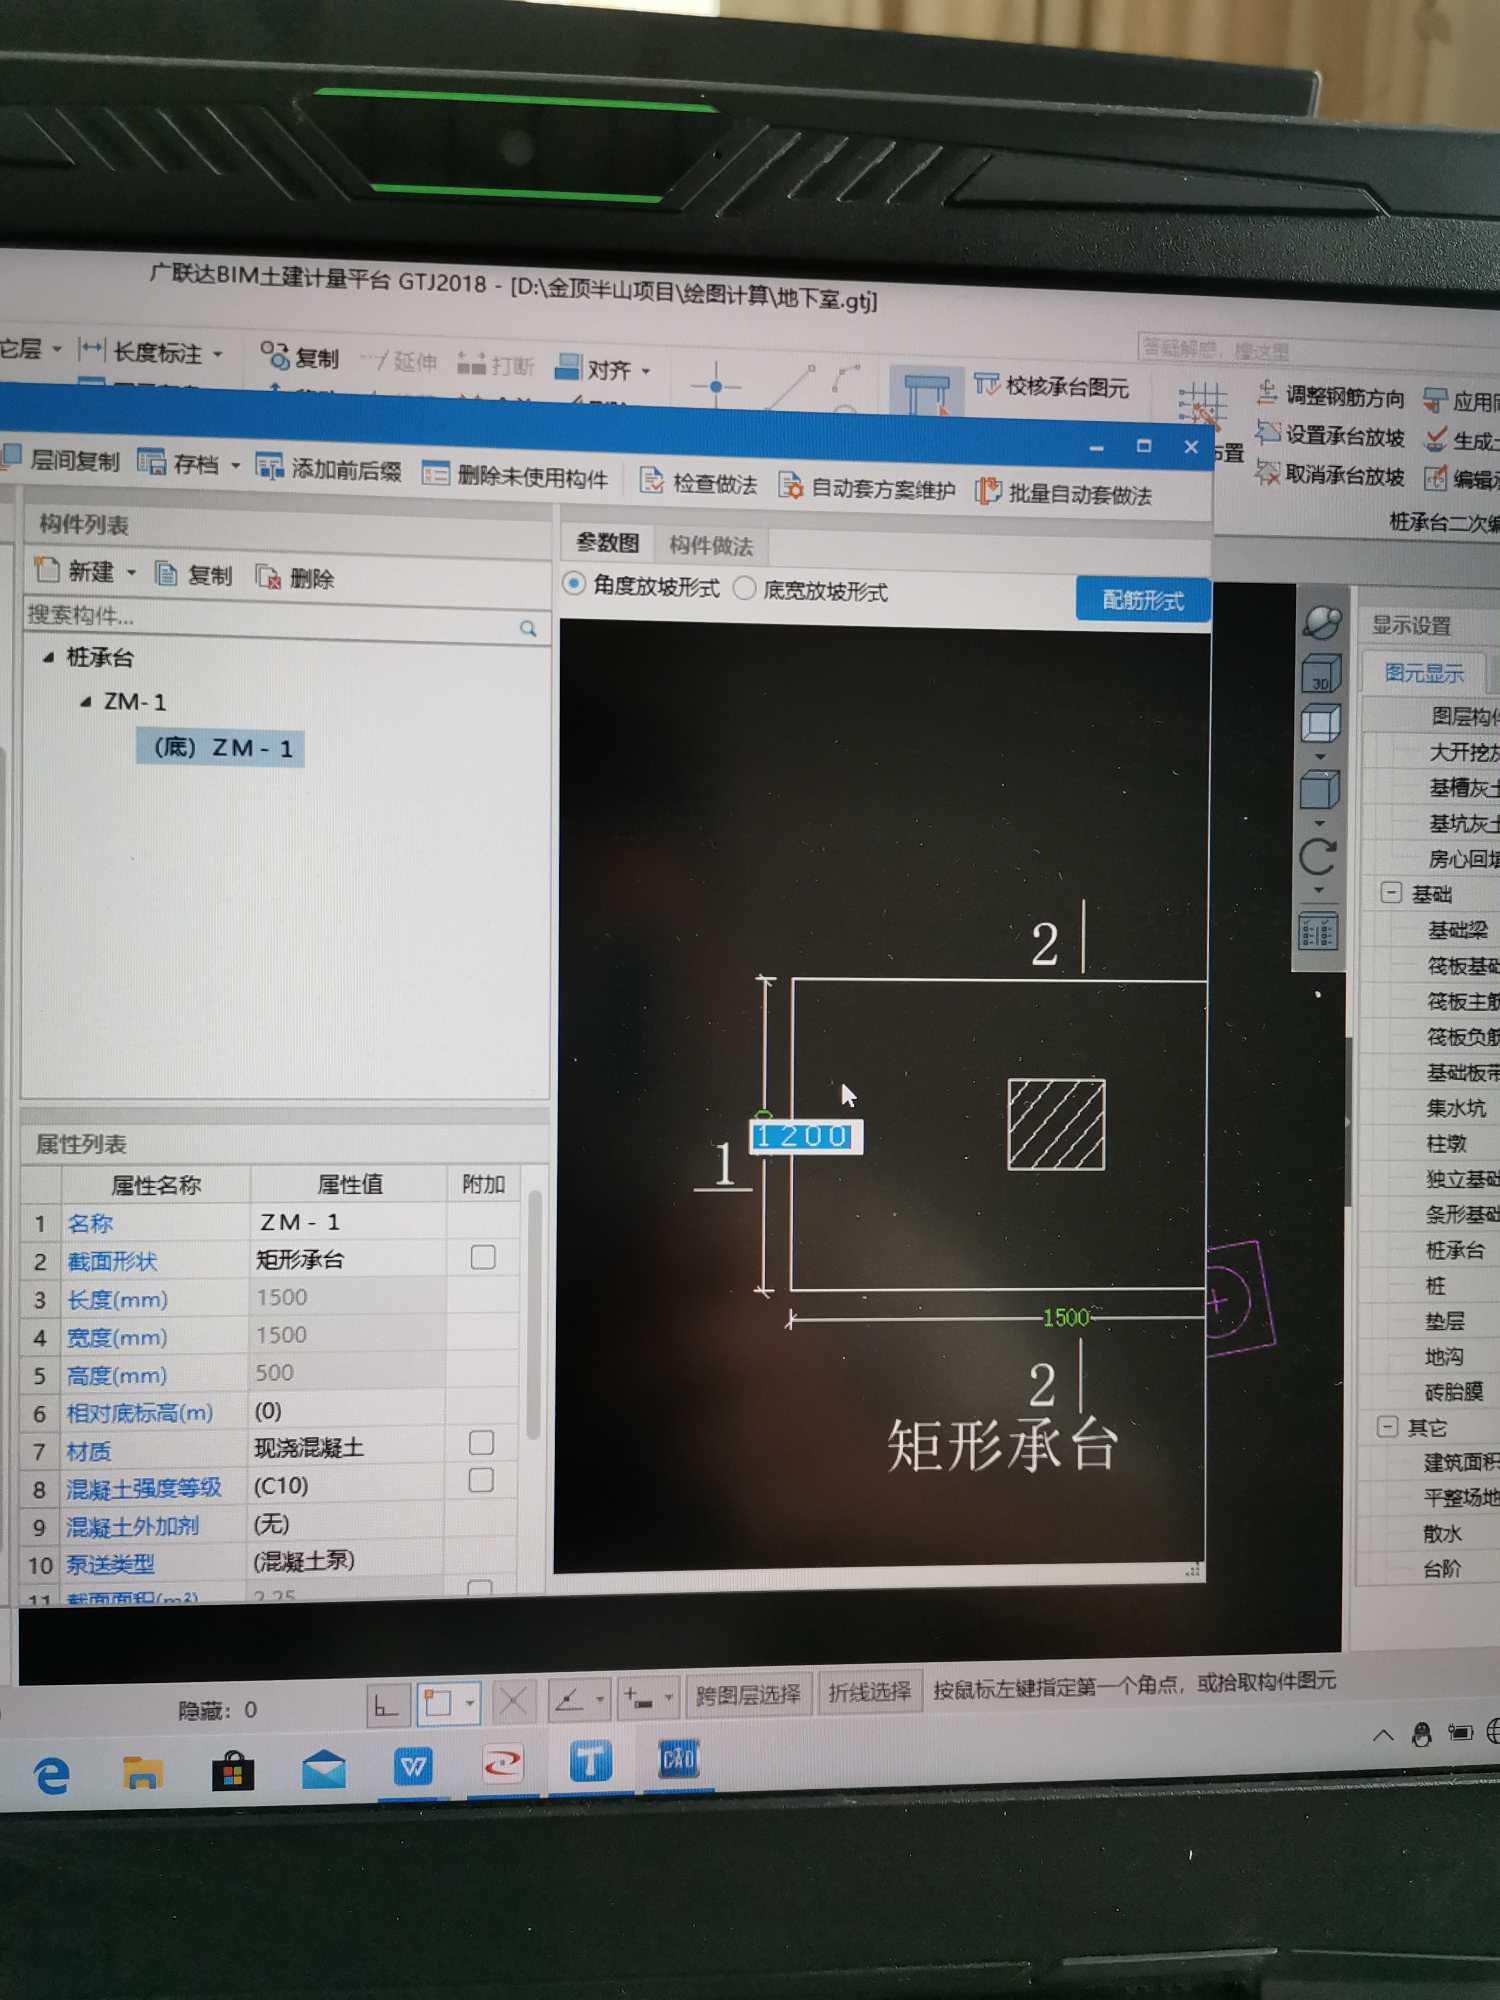Image resolution: width=1500 pixels, height=2000 pixels.
Task: Click the CAD app taskbar icon
Action: [x=678, y=1759]
